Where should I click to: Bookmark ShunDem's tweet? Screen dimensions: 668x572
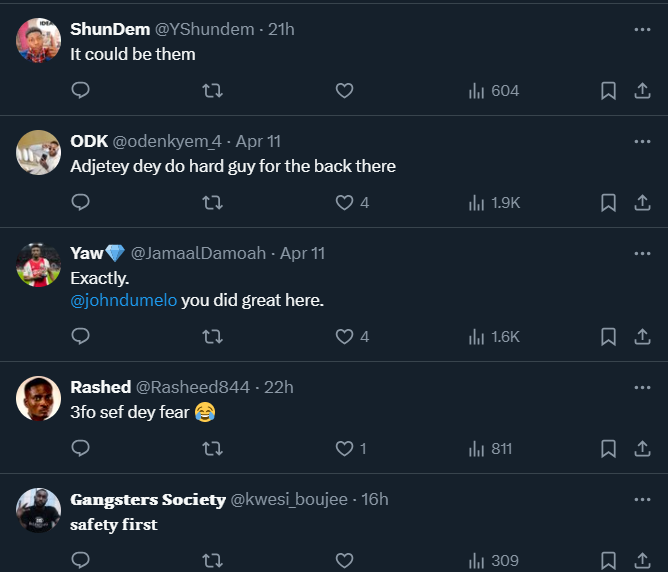click(x=608, y=91)
